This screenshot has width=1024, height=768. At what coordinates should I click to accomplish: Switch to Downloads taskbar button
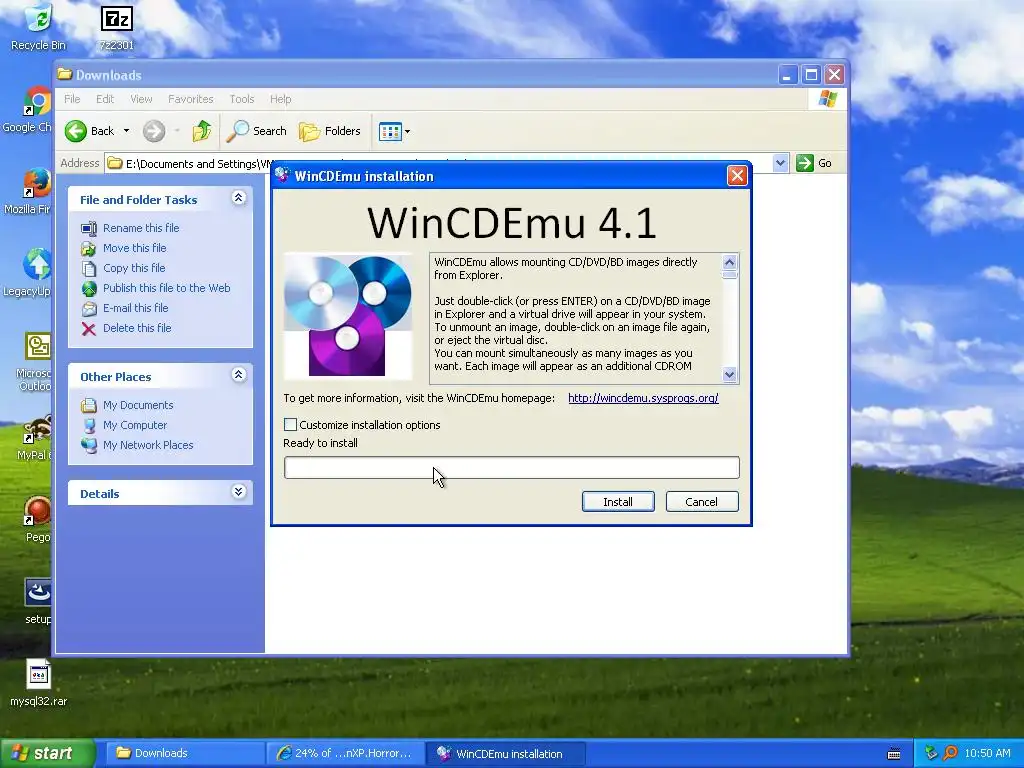183,754
